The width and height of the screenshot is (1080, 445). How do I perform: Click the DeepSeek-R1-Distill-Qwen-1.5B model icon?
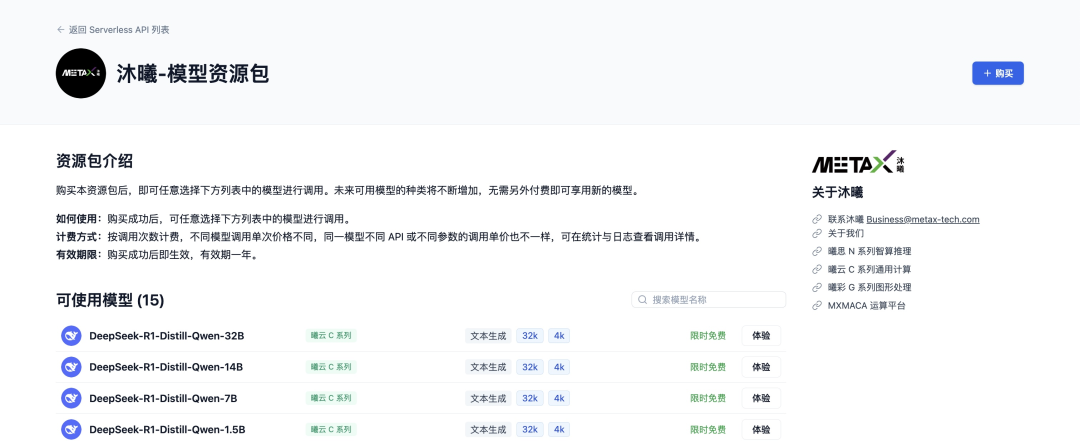click(72, 430)
